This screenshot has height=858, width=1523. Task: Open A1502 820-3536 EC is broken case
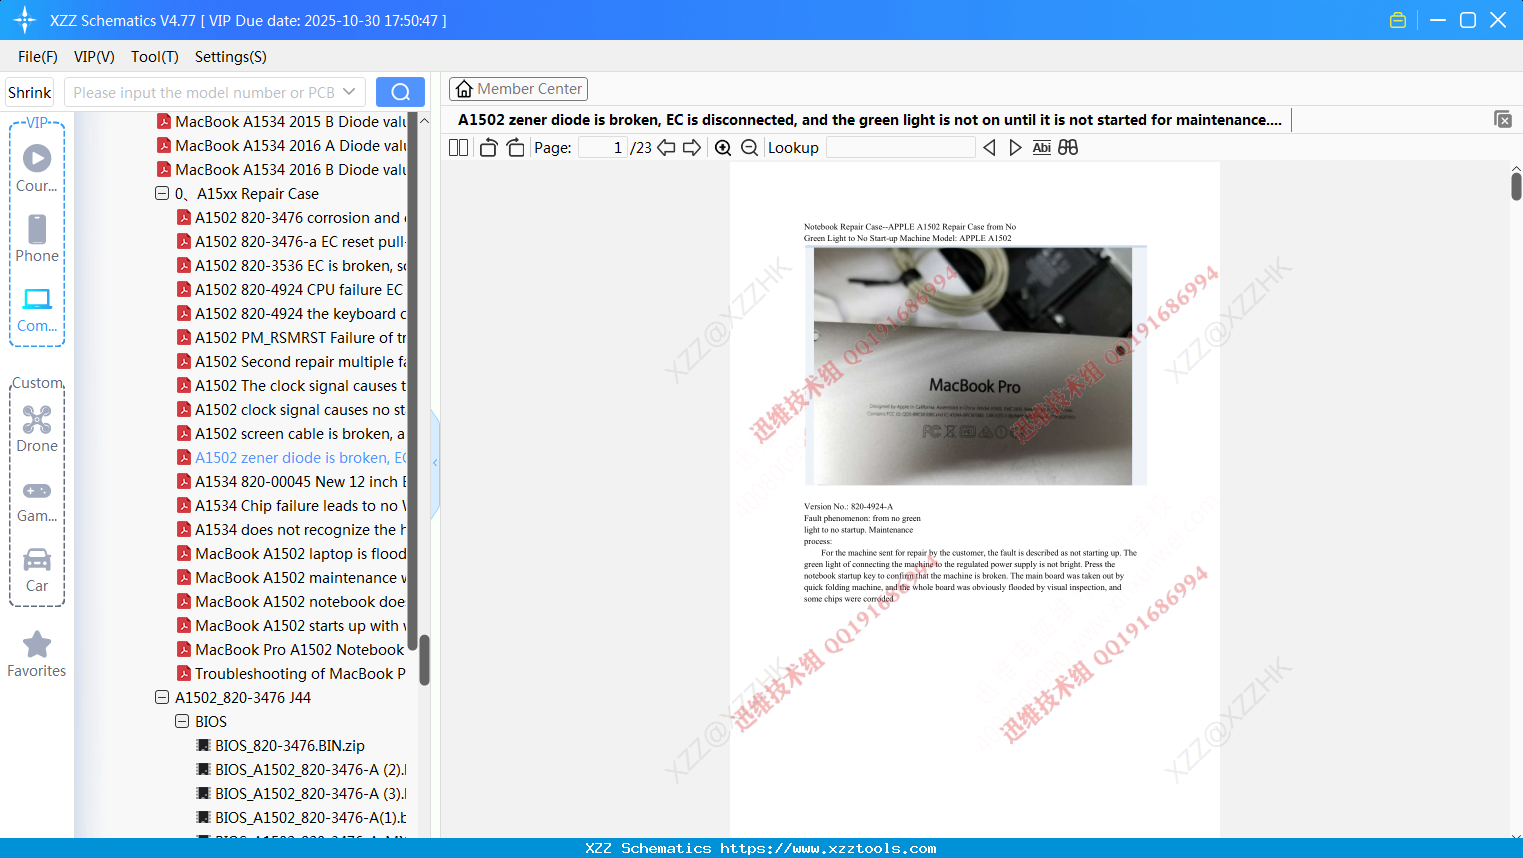(291, 266)
